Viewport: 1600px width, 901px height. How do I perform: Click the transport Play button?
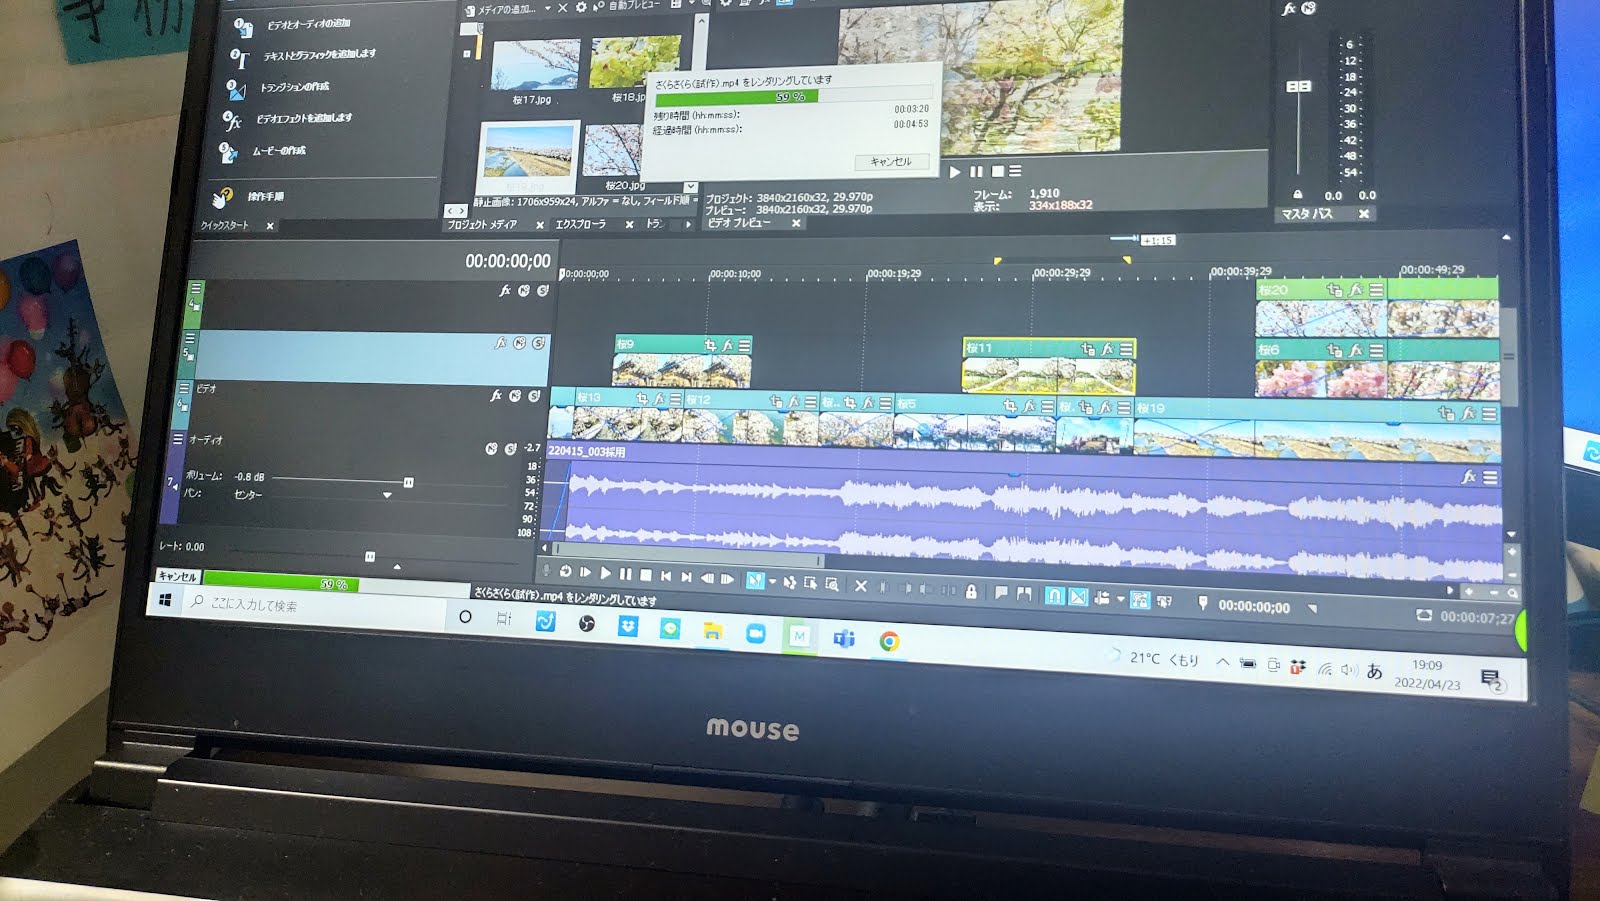click(605, 573)
